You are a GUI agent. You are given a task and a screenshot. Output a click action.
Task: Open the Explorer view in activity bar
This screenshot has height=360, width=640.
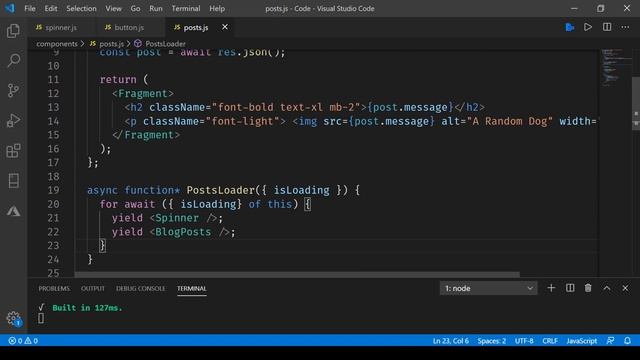(x=13, y=31)
